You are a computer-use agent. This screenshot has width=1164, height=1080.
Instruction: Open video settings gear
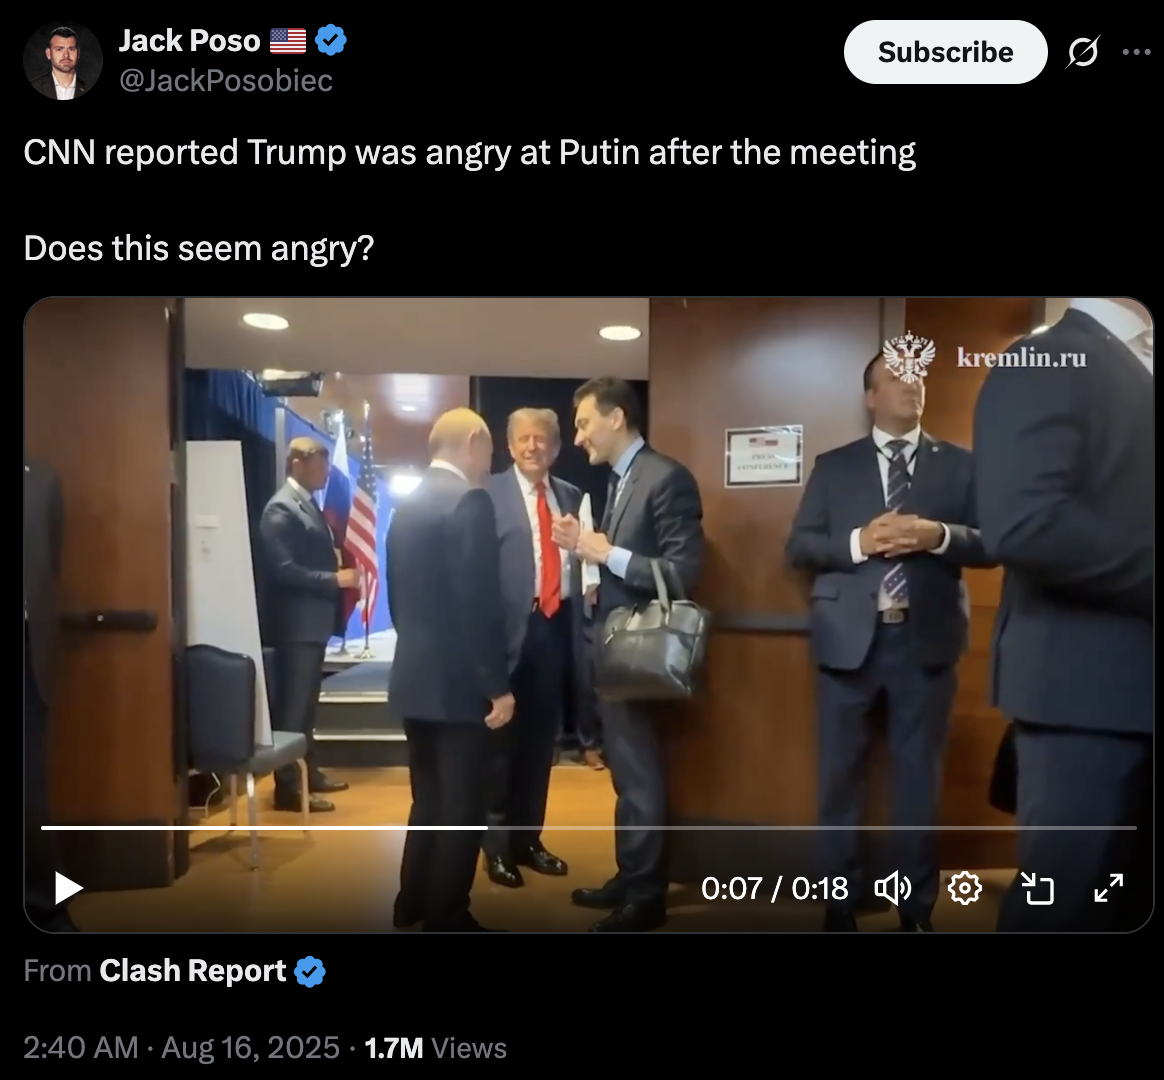[x=964, y=888]
